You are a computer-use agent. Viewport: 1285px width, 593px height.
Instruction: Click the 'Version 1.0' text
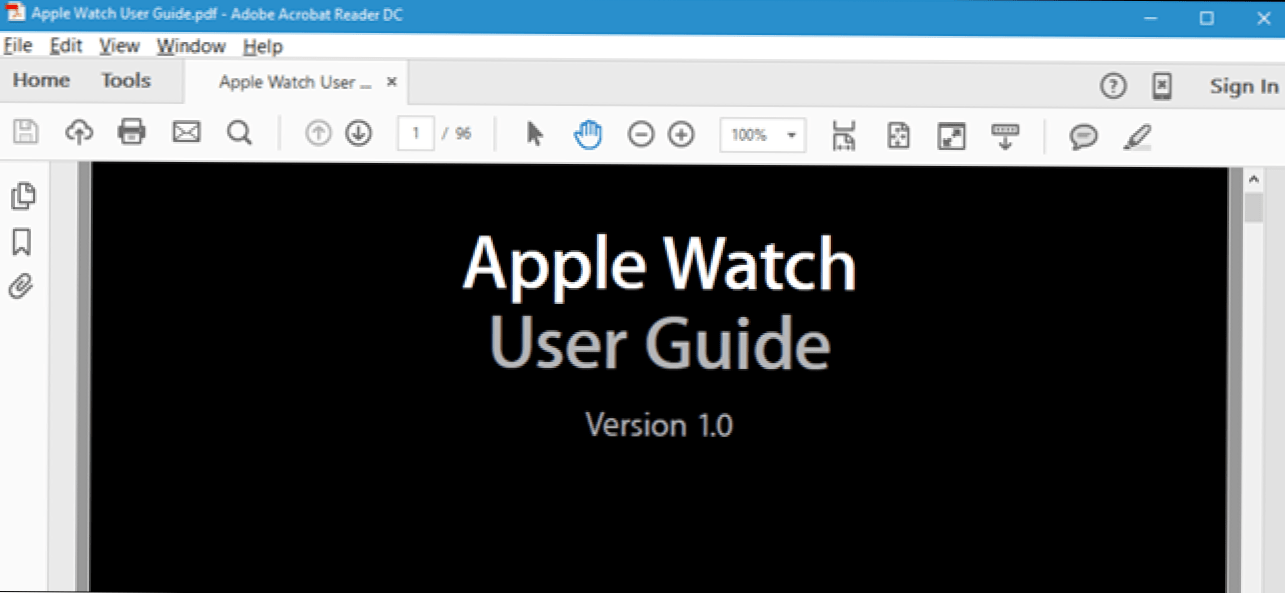click(659, 425)
